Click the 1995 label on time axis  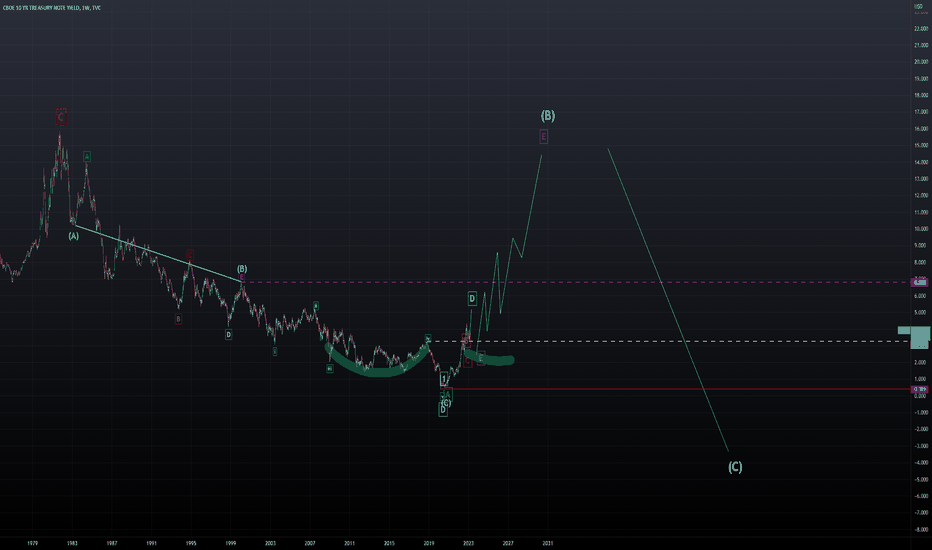pyautogui.click(x=191, y=543)
